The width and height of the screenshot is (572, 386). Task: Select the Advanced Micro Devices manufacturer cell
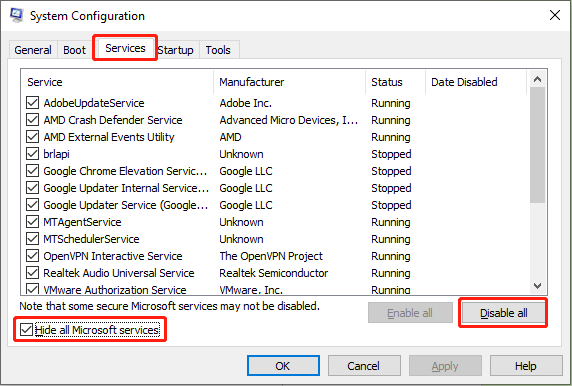(x=289, y=120)
